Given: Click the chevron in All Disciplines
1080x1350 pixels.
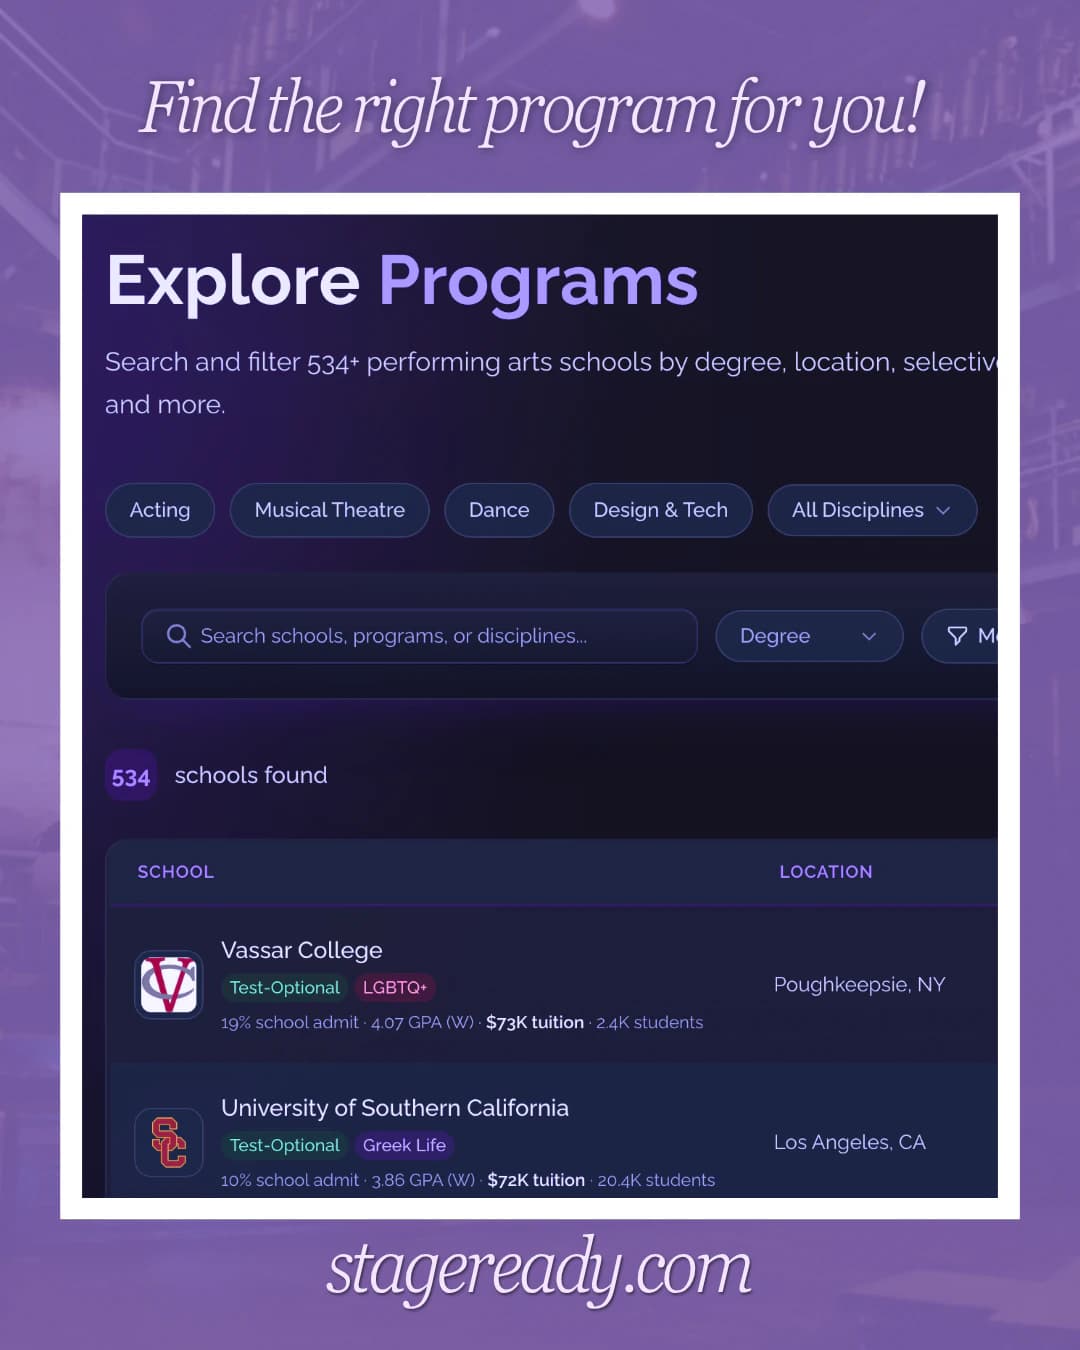Looking at the screenshot, I should pos(943,510).
